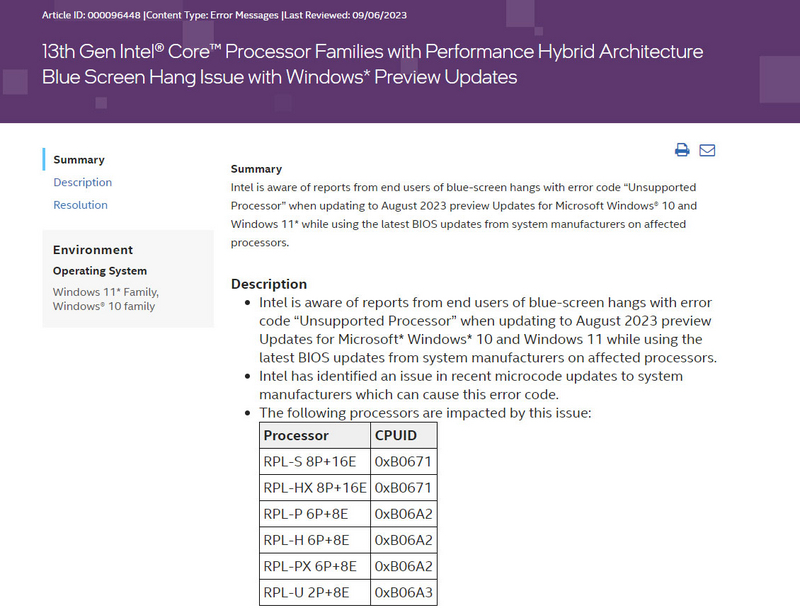Click the Article ID 000096448 text
The image size is (800, 615).
(91, 15)
